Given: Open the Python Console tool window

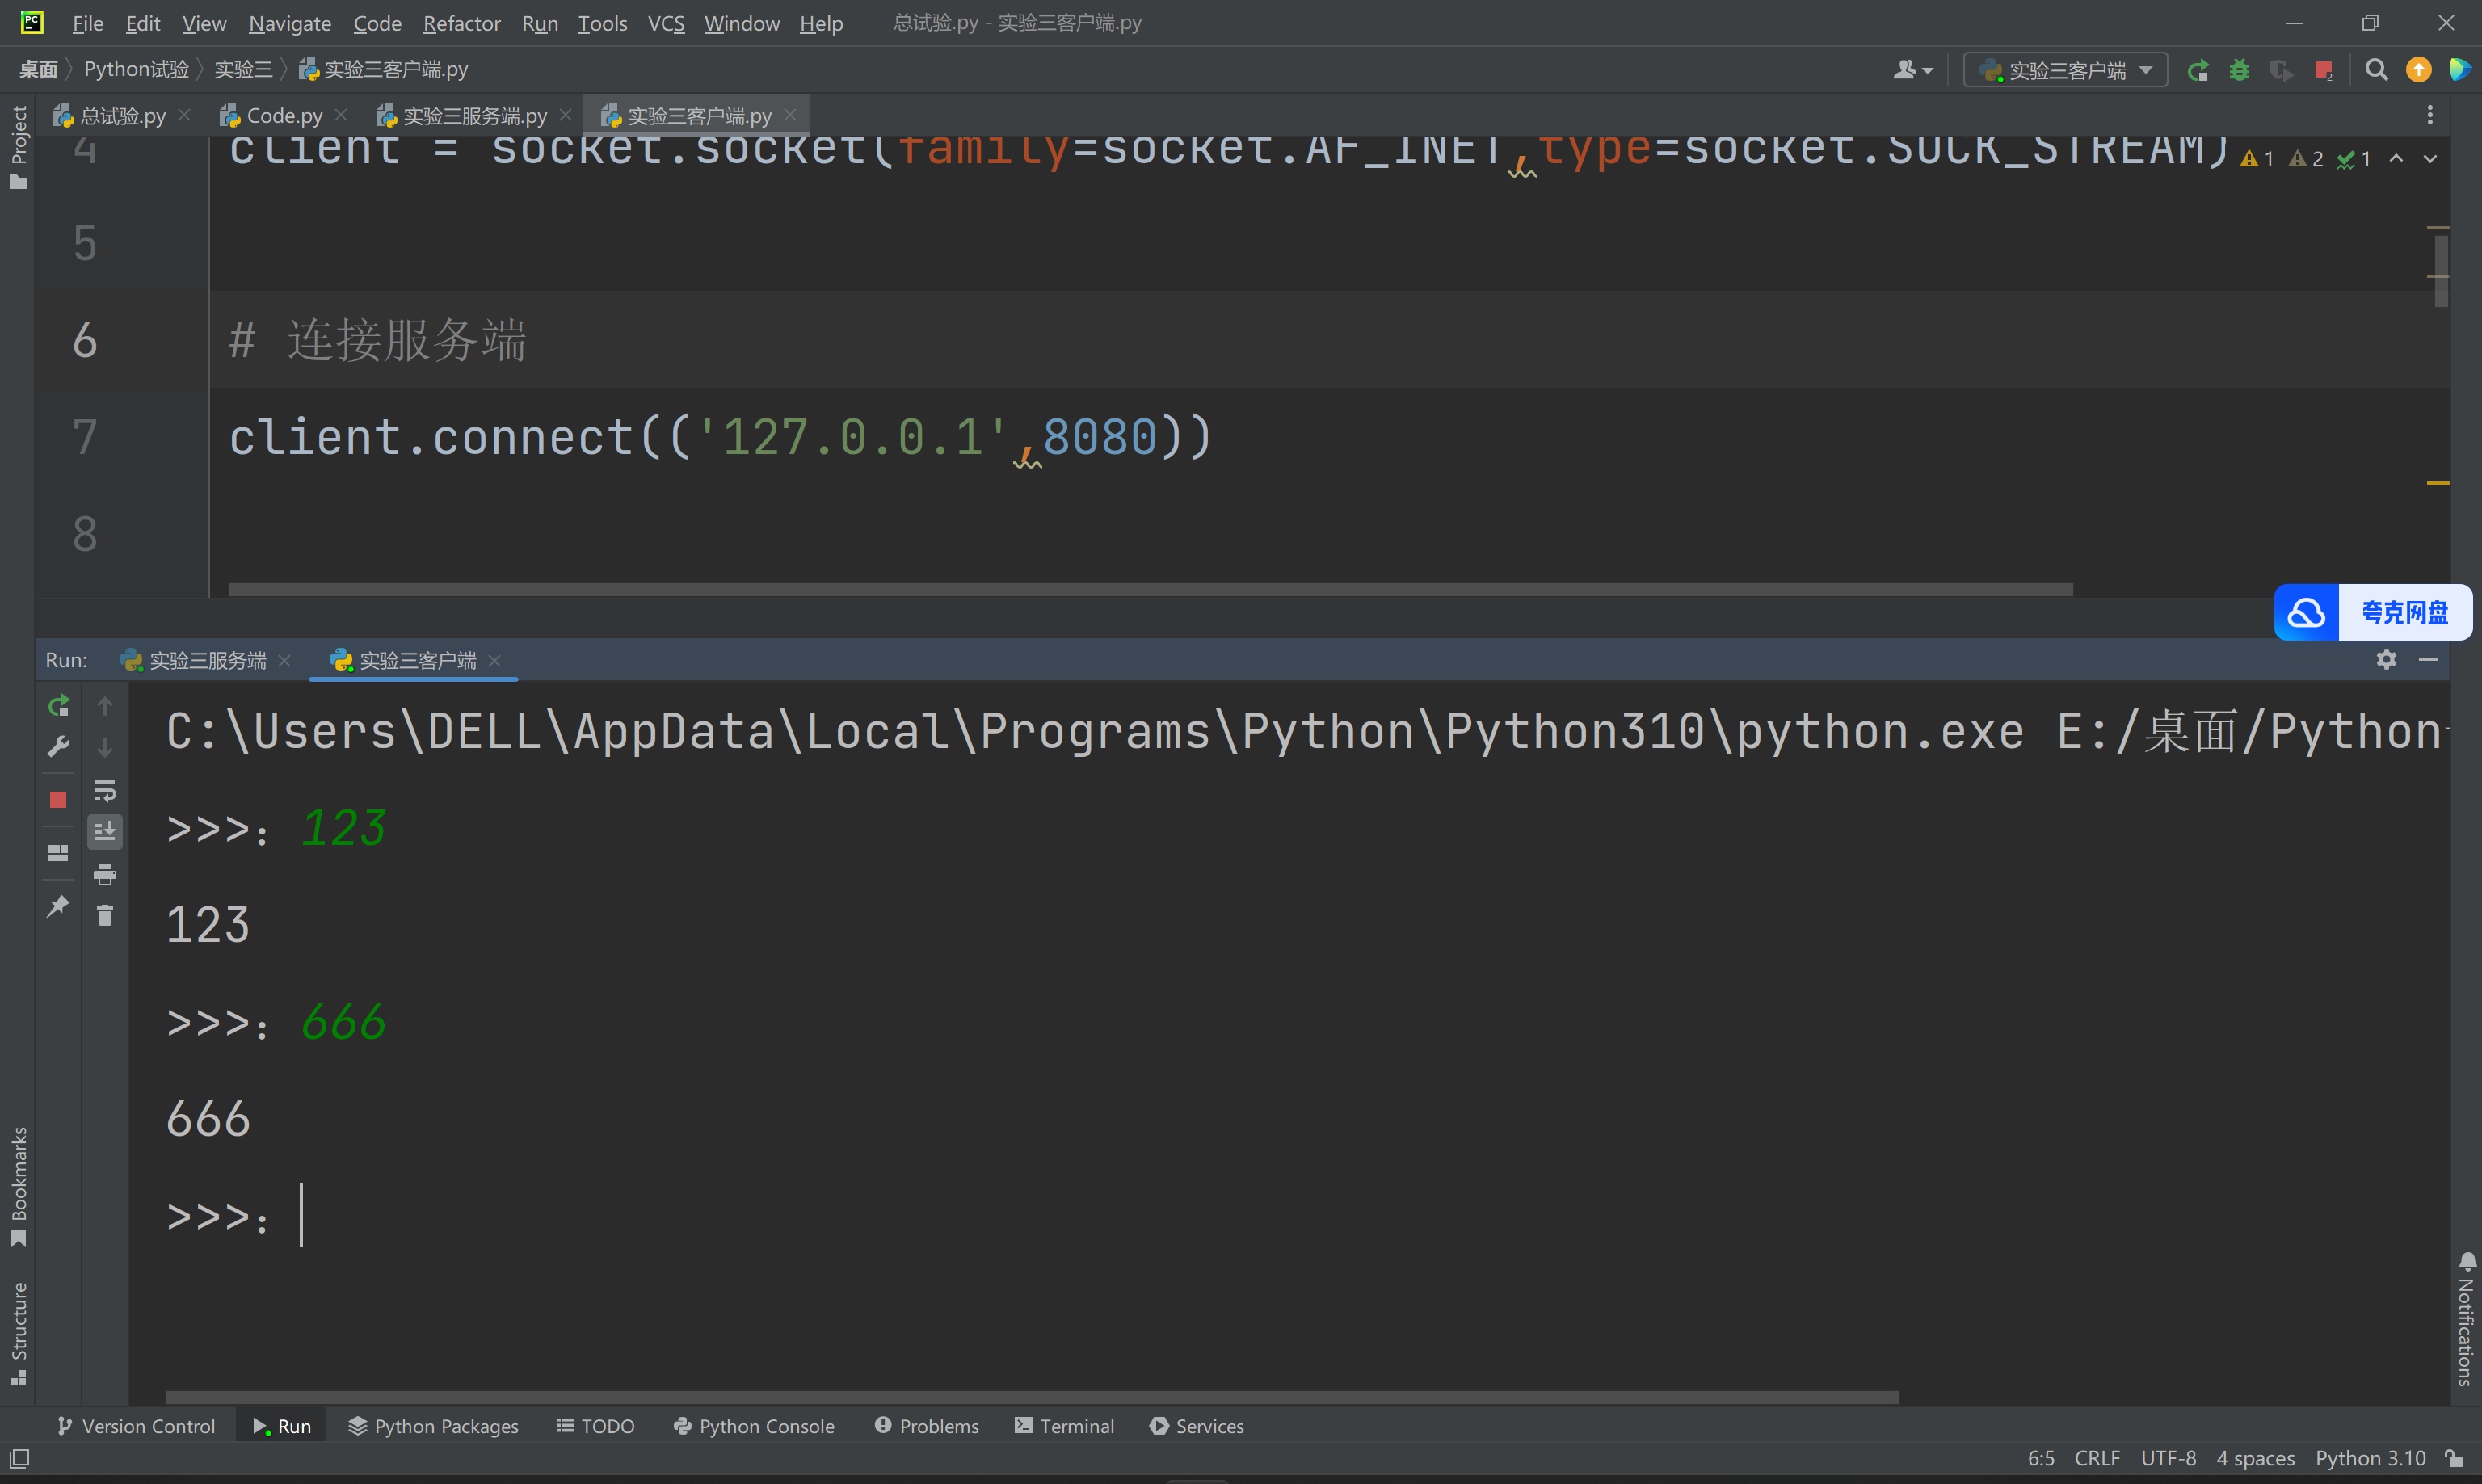Looking at the screenshot, I should 754,1426.
